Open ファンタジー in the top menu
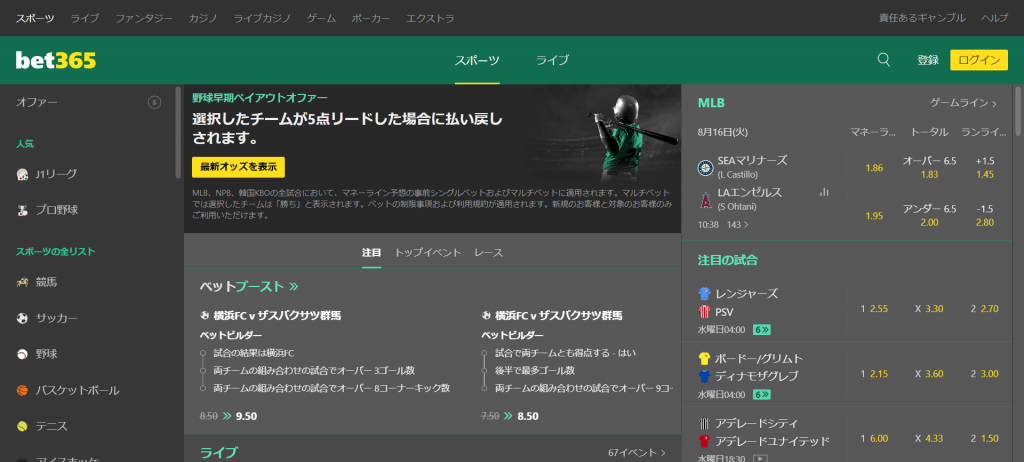 [x=144, y=18]
